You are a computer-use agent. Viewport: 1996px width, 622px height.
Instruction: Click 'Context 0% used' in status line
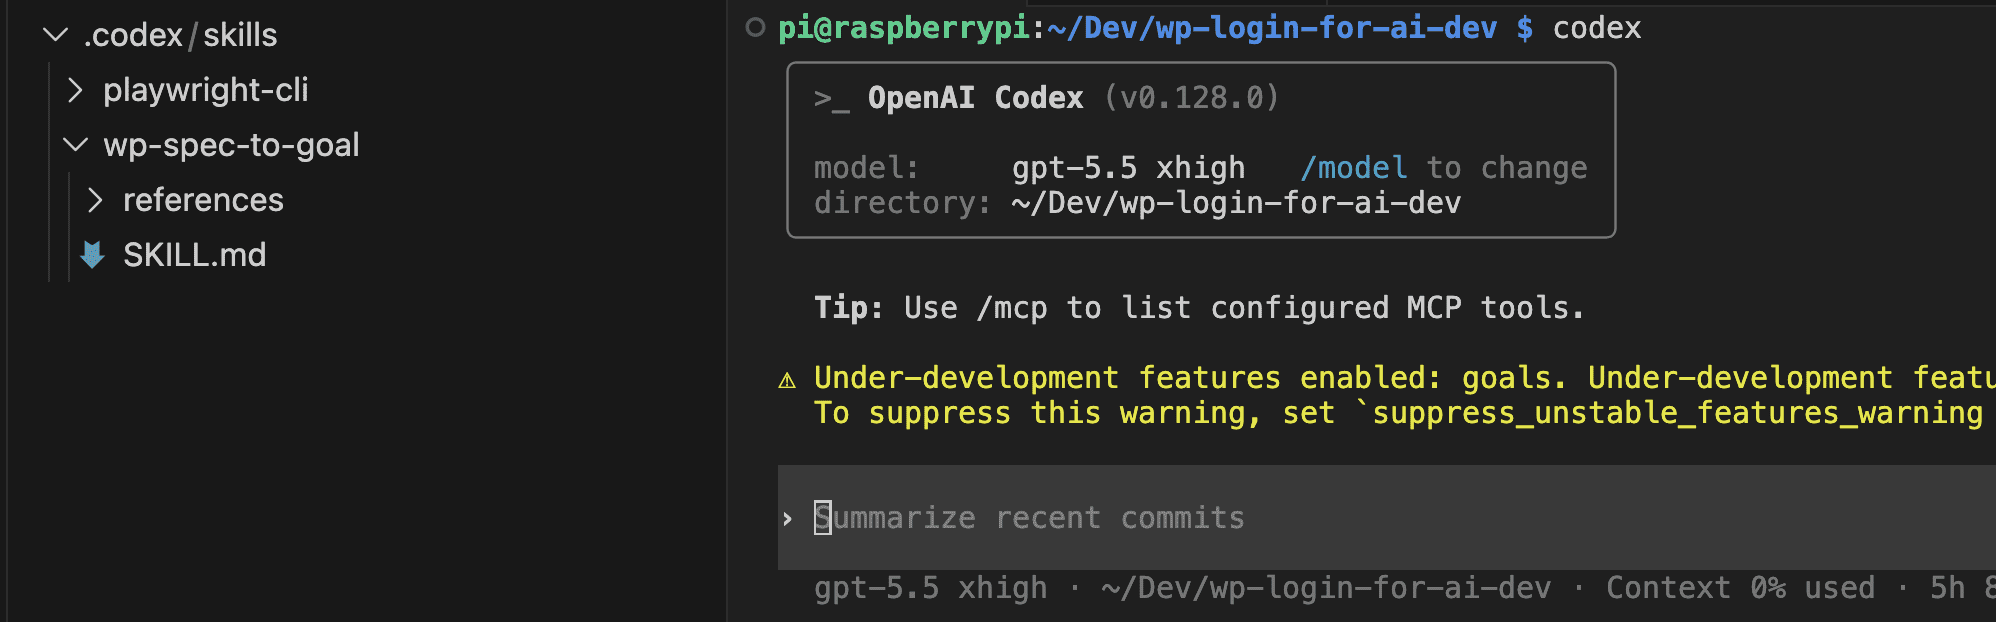tap(1740, 588)
